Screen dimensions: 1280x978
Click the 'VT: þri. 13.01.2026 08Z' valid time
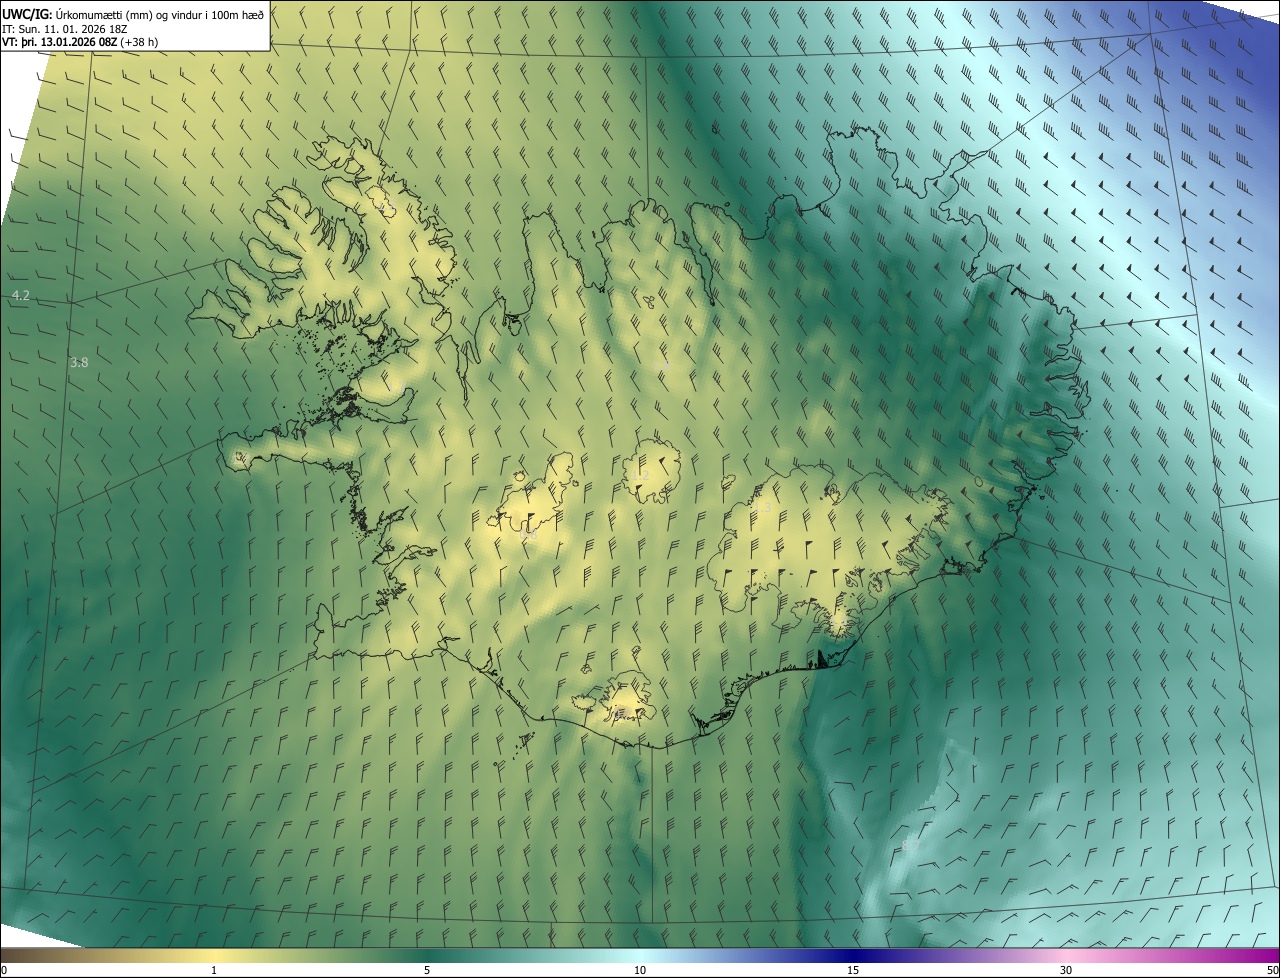point(58,42)
